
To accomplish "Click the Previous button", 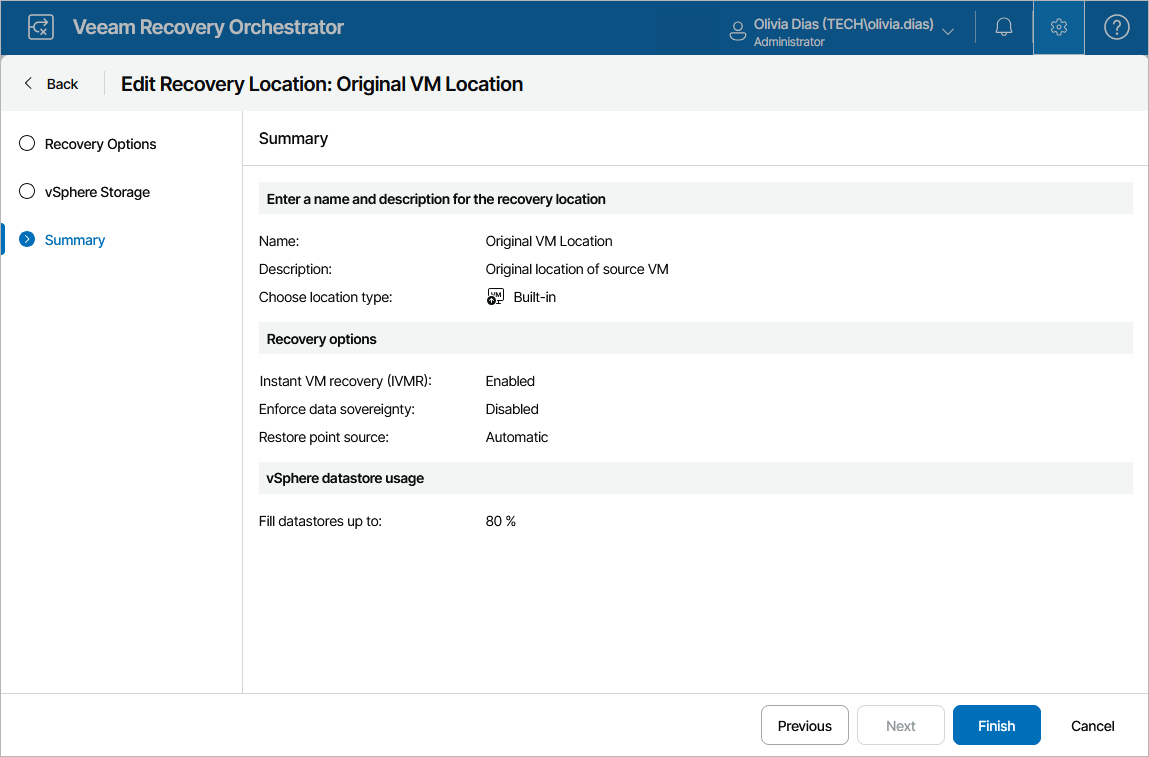I will 804,726.
